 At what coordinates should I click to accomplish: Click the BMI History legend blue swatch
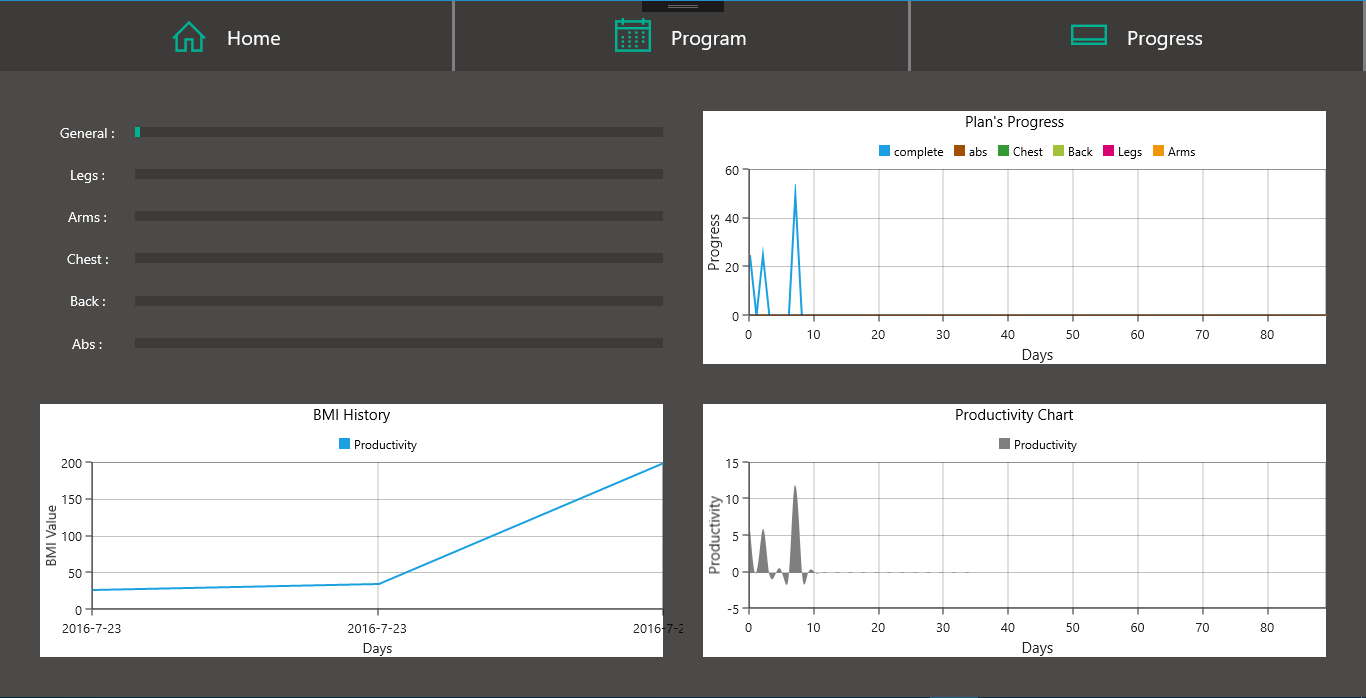point(344,444)
